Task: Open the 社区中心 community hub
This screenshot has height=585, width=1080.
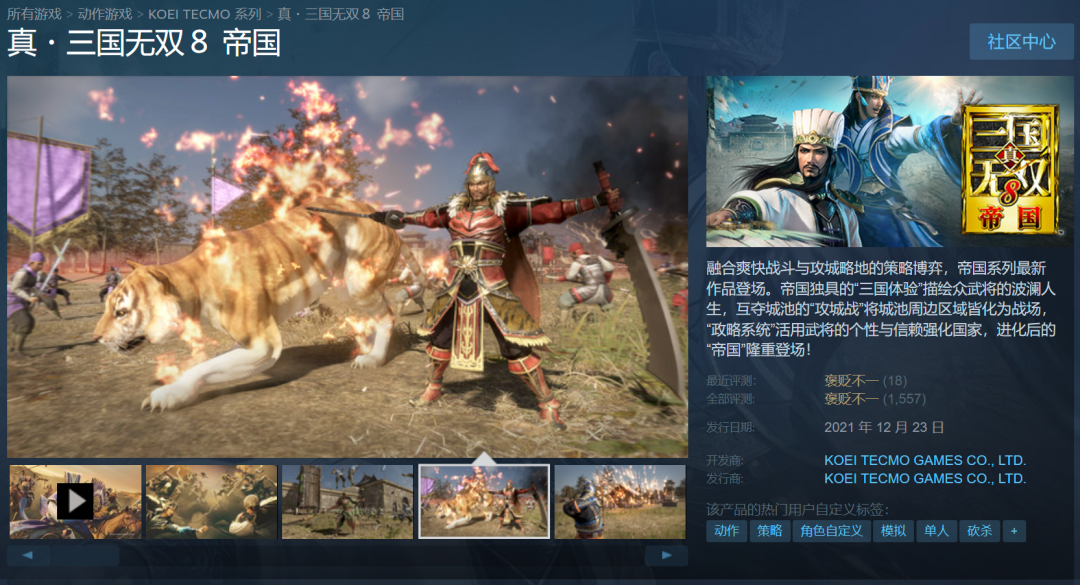Action: click(1021, 41)
